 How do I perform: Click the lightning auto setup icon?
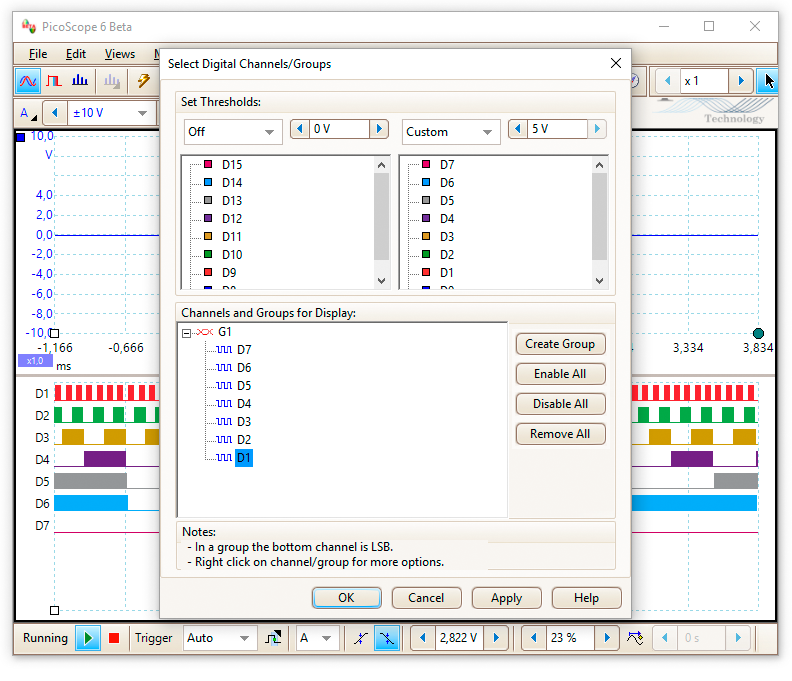(x=143, y=81)
